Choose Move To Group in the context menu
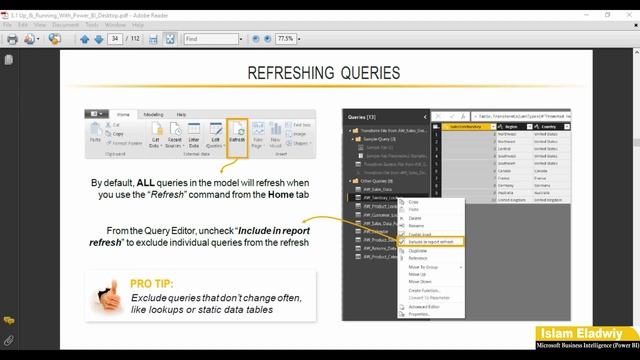 click(423, 267)
